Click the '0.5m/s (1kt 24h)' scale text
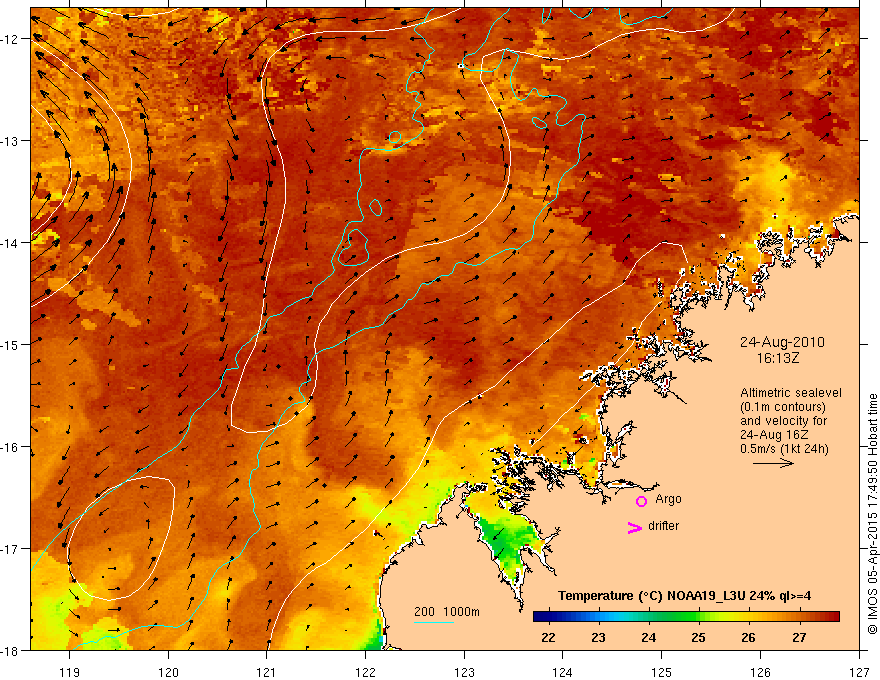The image size is (880, 680). pyautogui.click(x=784, y=449)
